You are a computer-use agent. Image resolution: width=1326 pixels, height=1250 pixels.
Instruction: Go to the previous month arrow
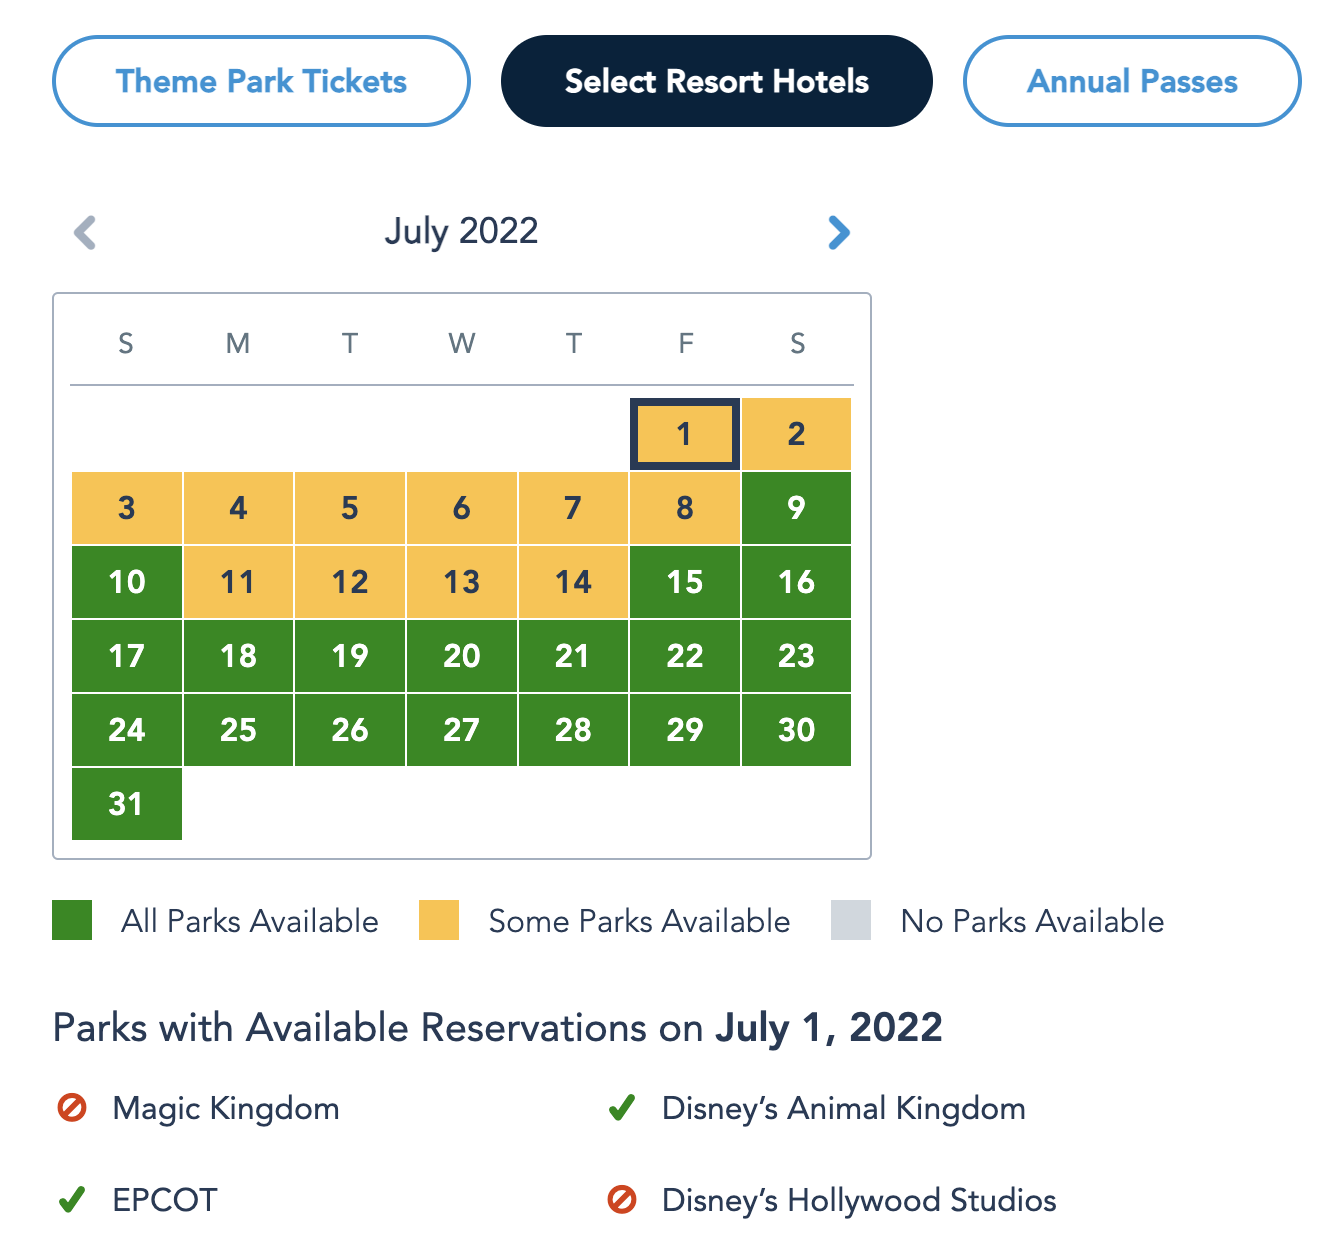click(85, 233)
